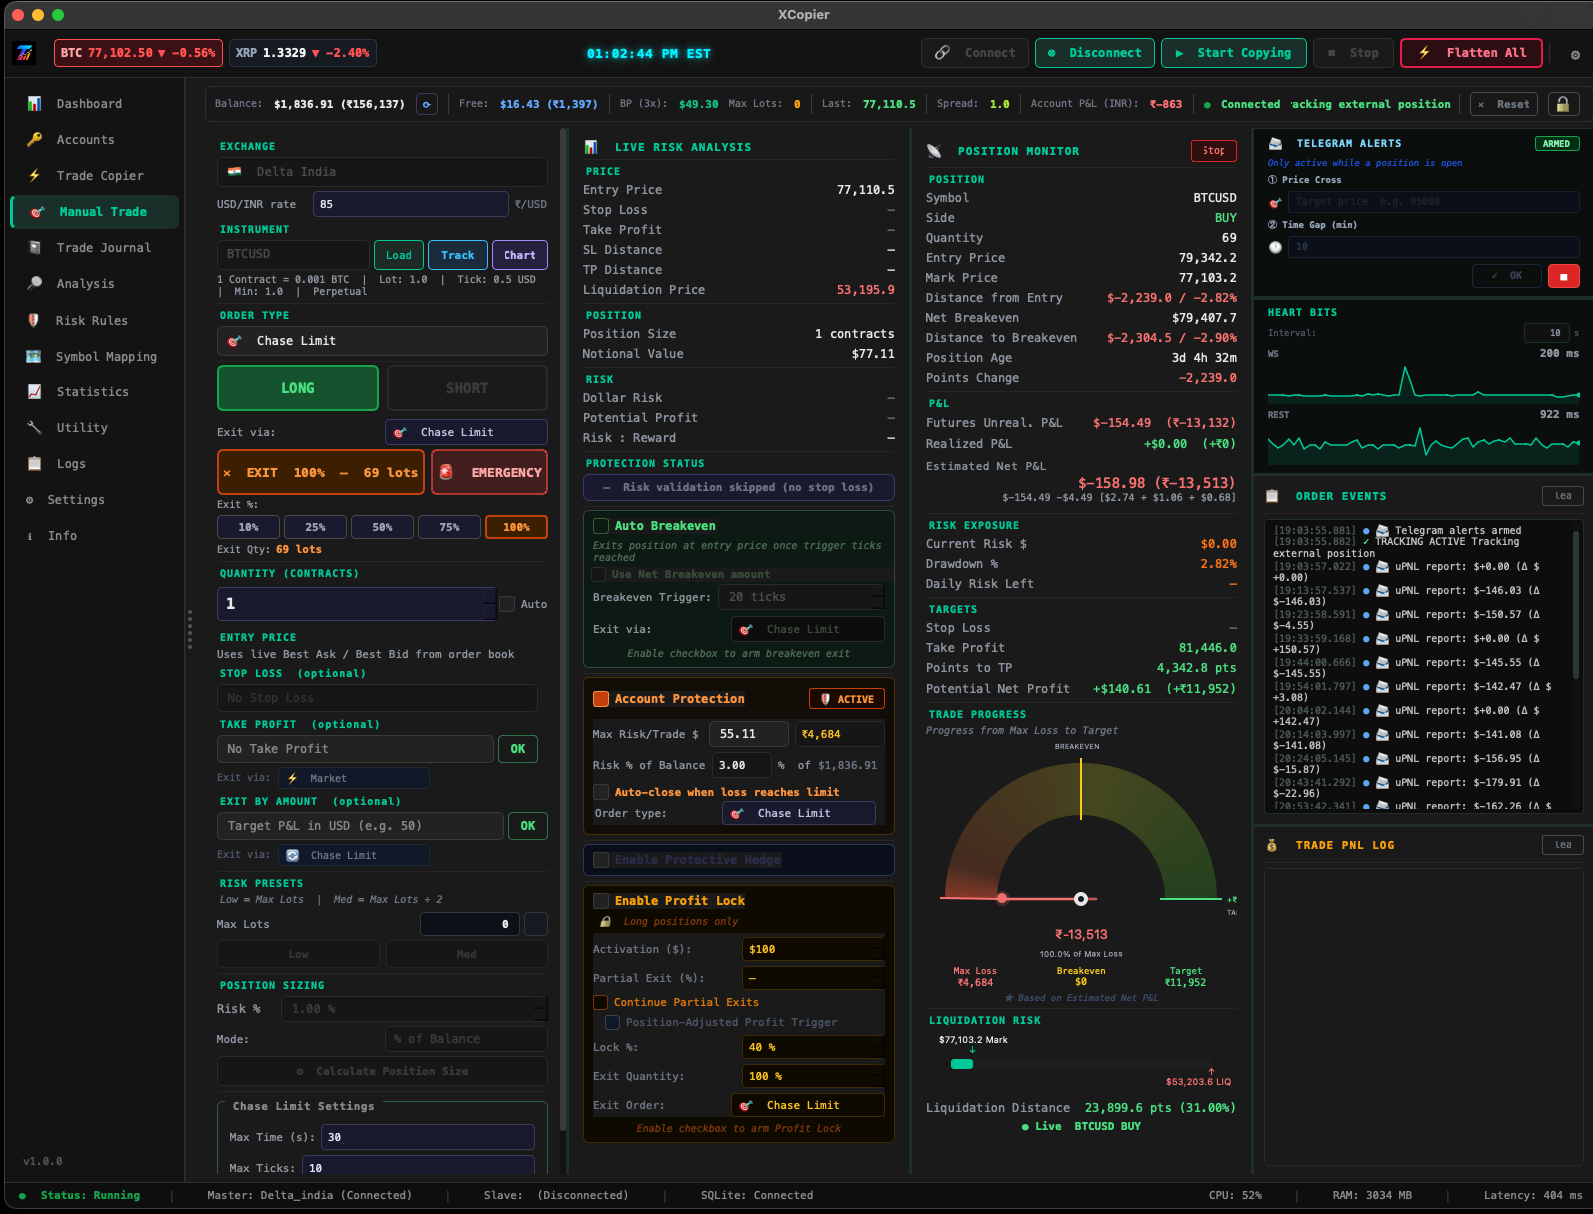Click the XCopier logo icon
1593x1214 pixels.
[x=25, y=53]
